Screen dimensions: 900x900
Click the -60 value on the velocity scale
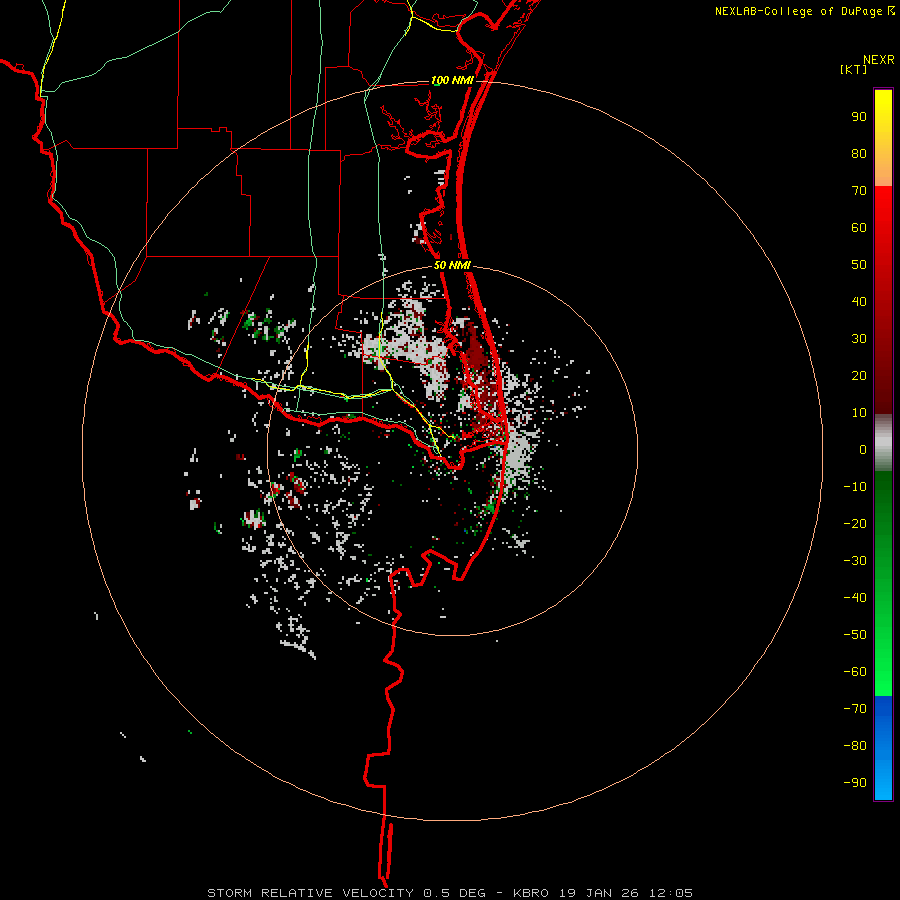pyautogui.click(x=855, y=672)
